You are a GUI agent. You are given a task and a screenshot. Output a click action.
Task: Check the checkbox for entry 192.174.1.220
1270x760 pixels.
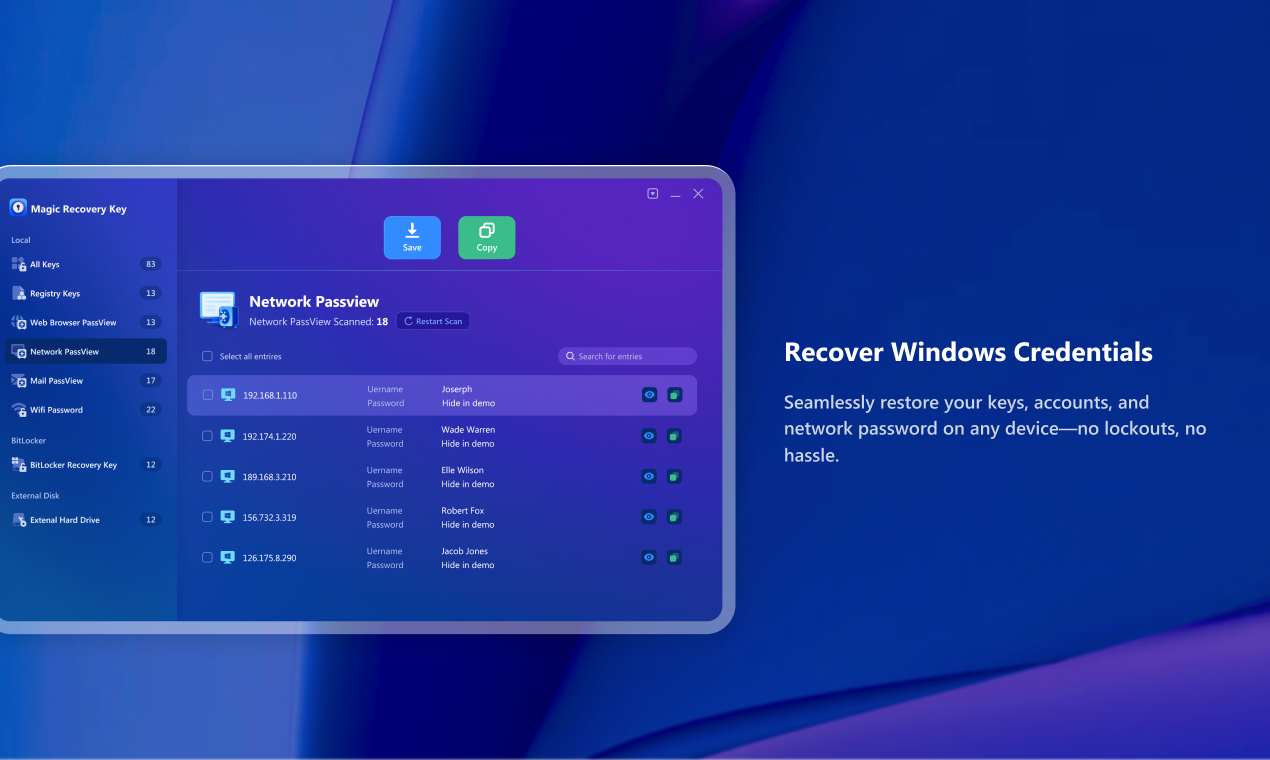[x=206, y=435]
